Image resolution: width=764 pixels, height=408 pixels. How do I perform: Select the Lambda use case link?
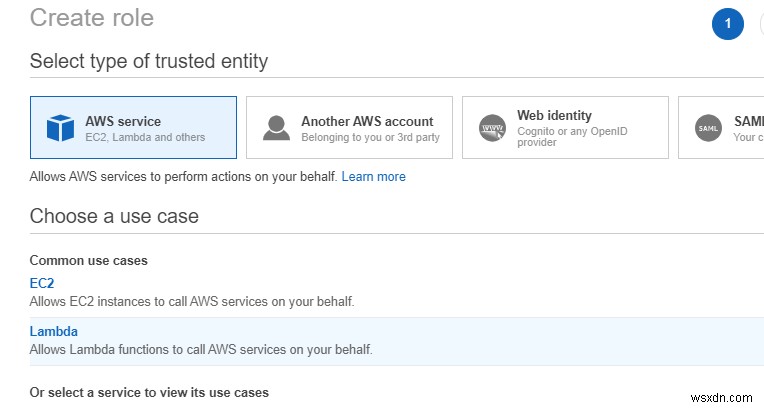54,331
